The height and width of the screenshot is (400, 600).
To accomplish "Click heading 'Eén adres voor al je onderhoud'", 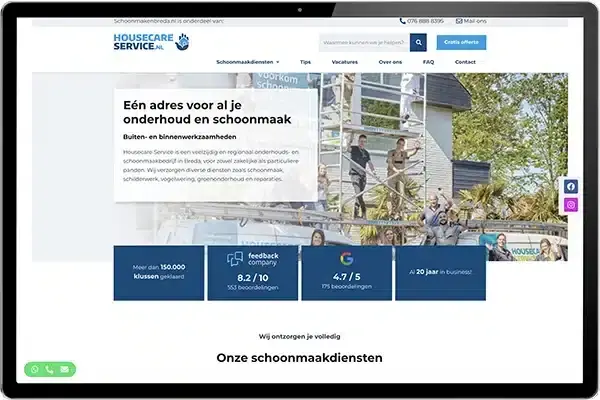I will tap(207, 112).
